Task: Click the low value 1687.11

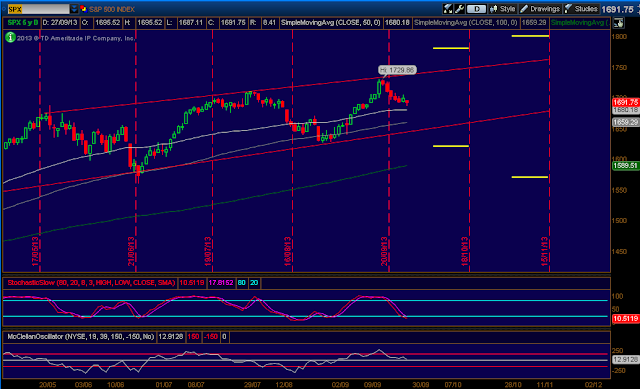Action: pyautogui.click(x=191, y=23)
